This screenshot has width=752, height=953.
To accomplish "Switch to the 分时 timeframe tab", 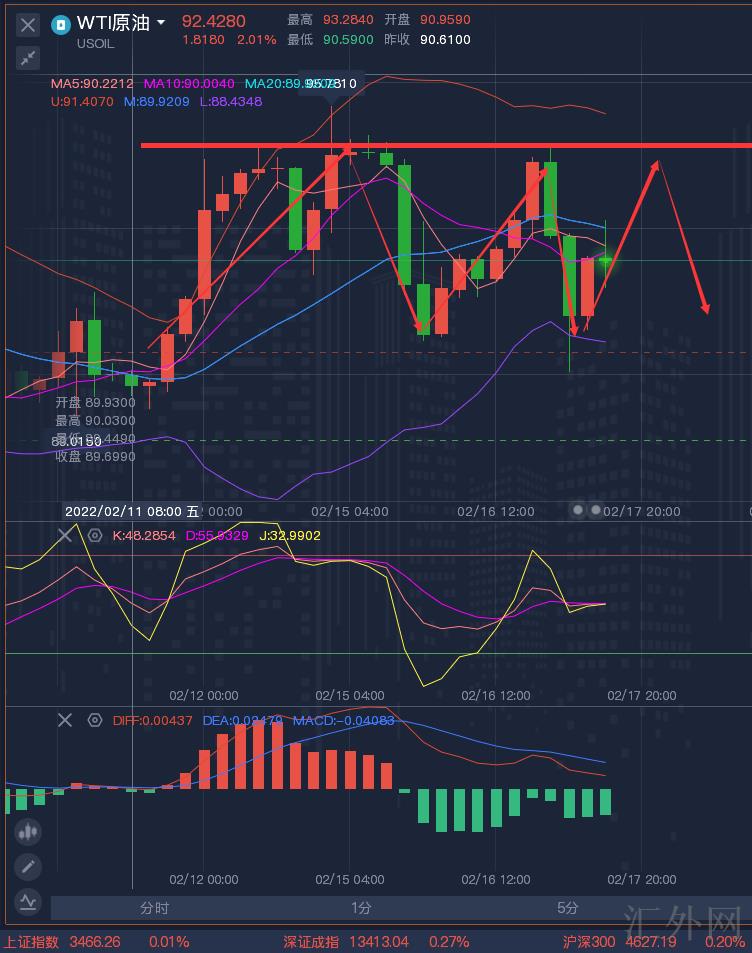I will [x=154, y=908].
